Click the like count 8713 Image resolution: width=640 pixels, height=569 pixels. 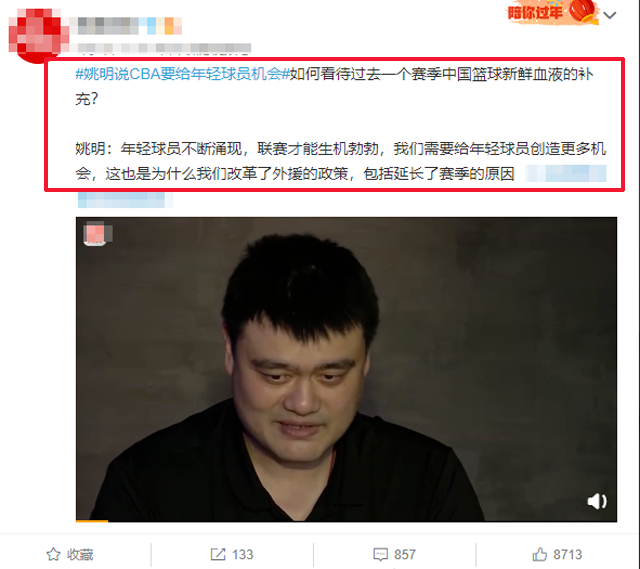tap(568, 554)
